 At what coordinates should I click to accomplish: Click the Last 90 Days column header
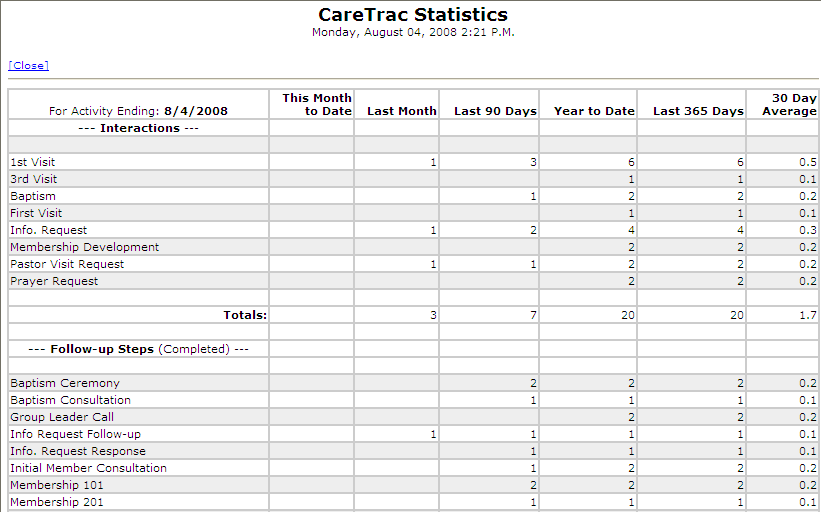[x=495, y=111]
